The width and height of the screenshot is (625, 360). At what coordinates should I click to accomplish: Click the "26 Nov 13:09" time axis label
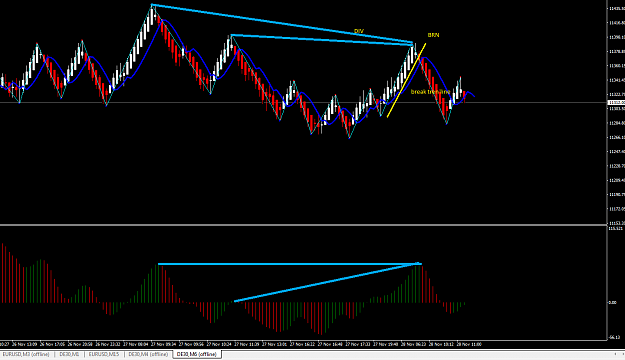click(x=24, y=344)
